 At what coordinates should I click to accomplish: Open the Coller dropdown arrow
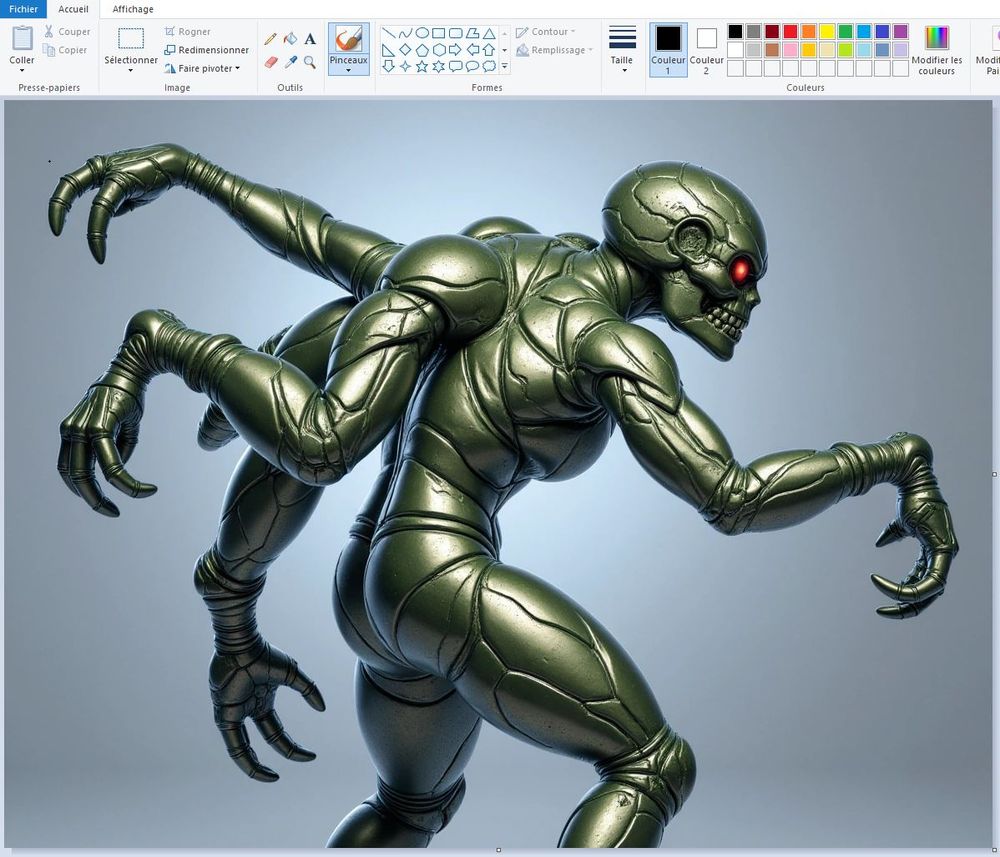[x=22, y=70]
